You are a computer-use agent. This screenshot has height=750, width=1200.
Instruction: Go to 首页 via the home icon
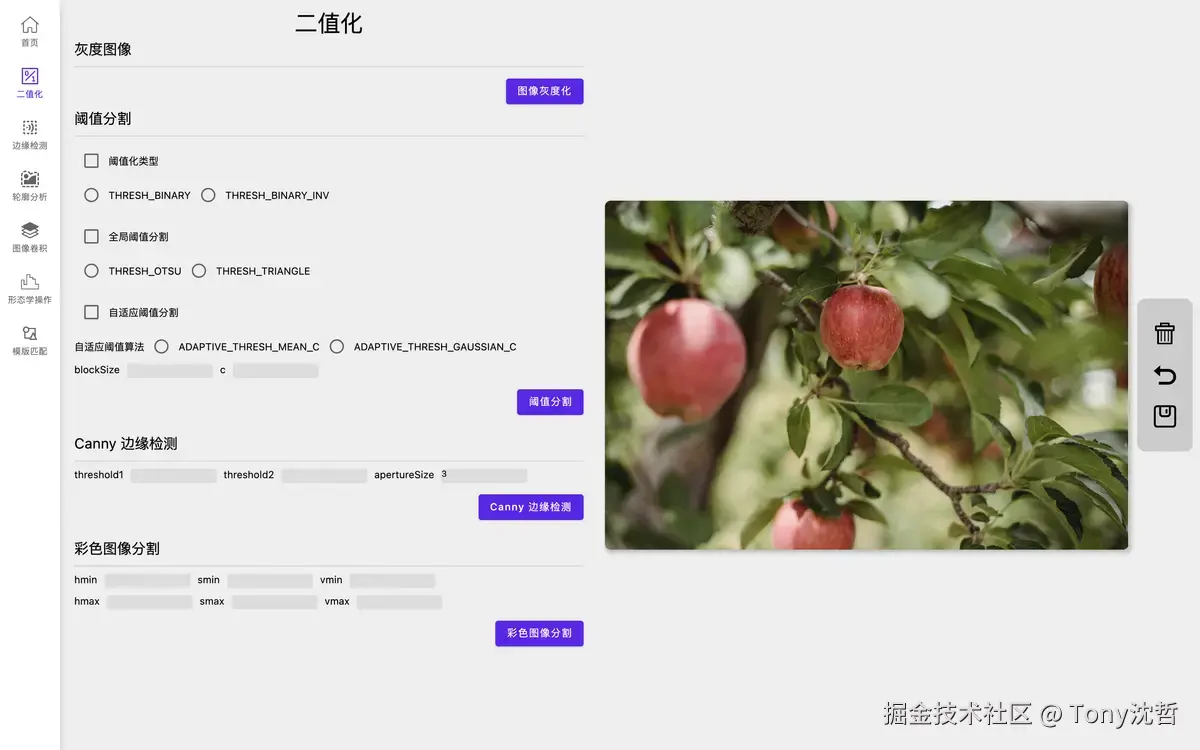(29, 29)
